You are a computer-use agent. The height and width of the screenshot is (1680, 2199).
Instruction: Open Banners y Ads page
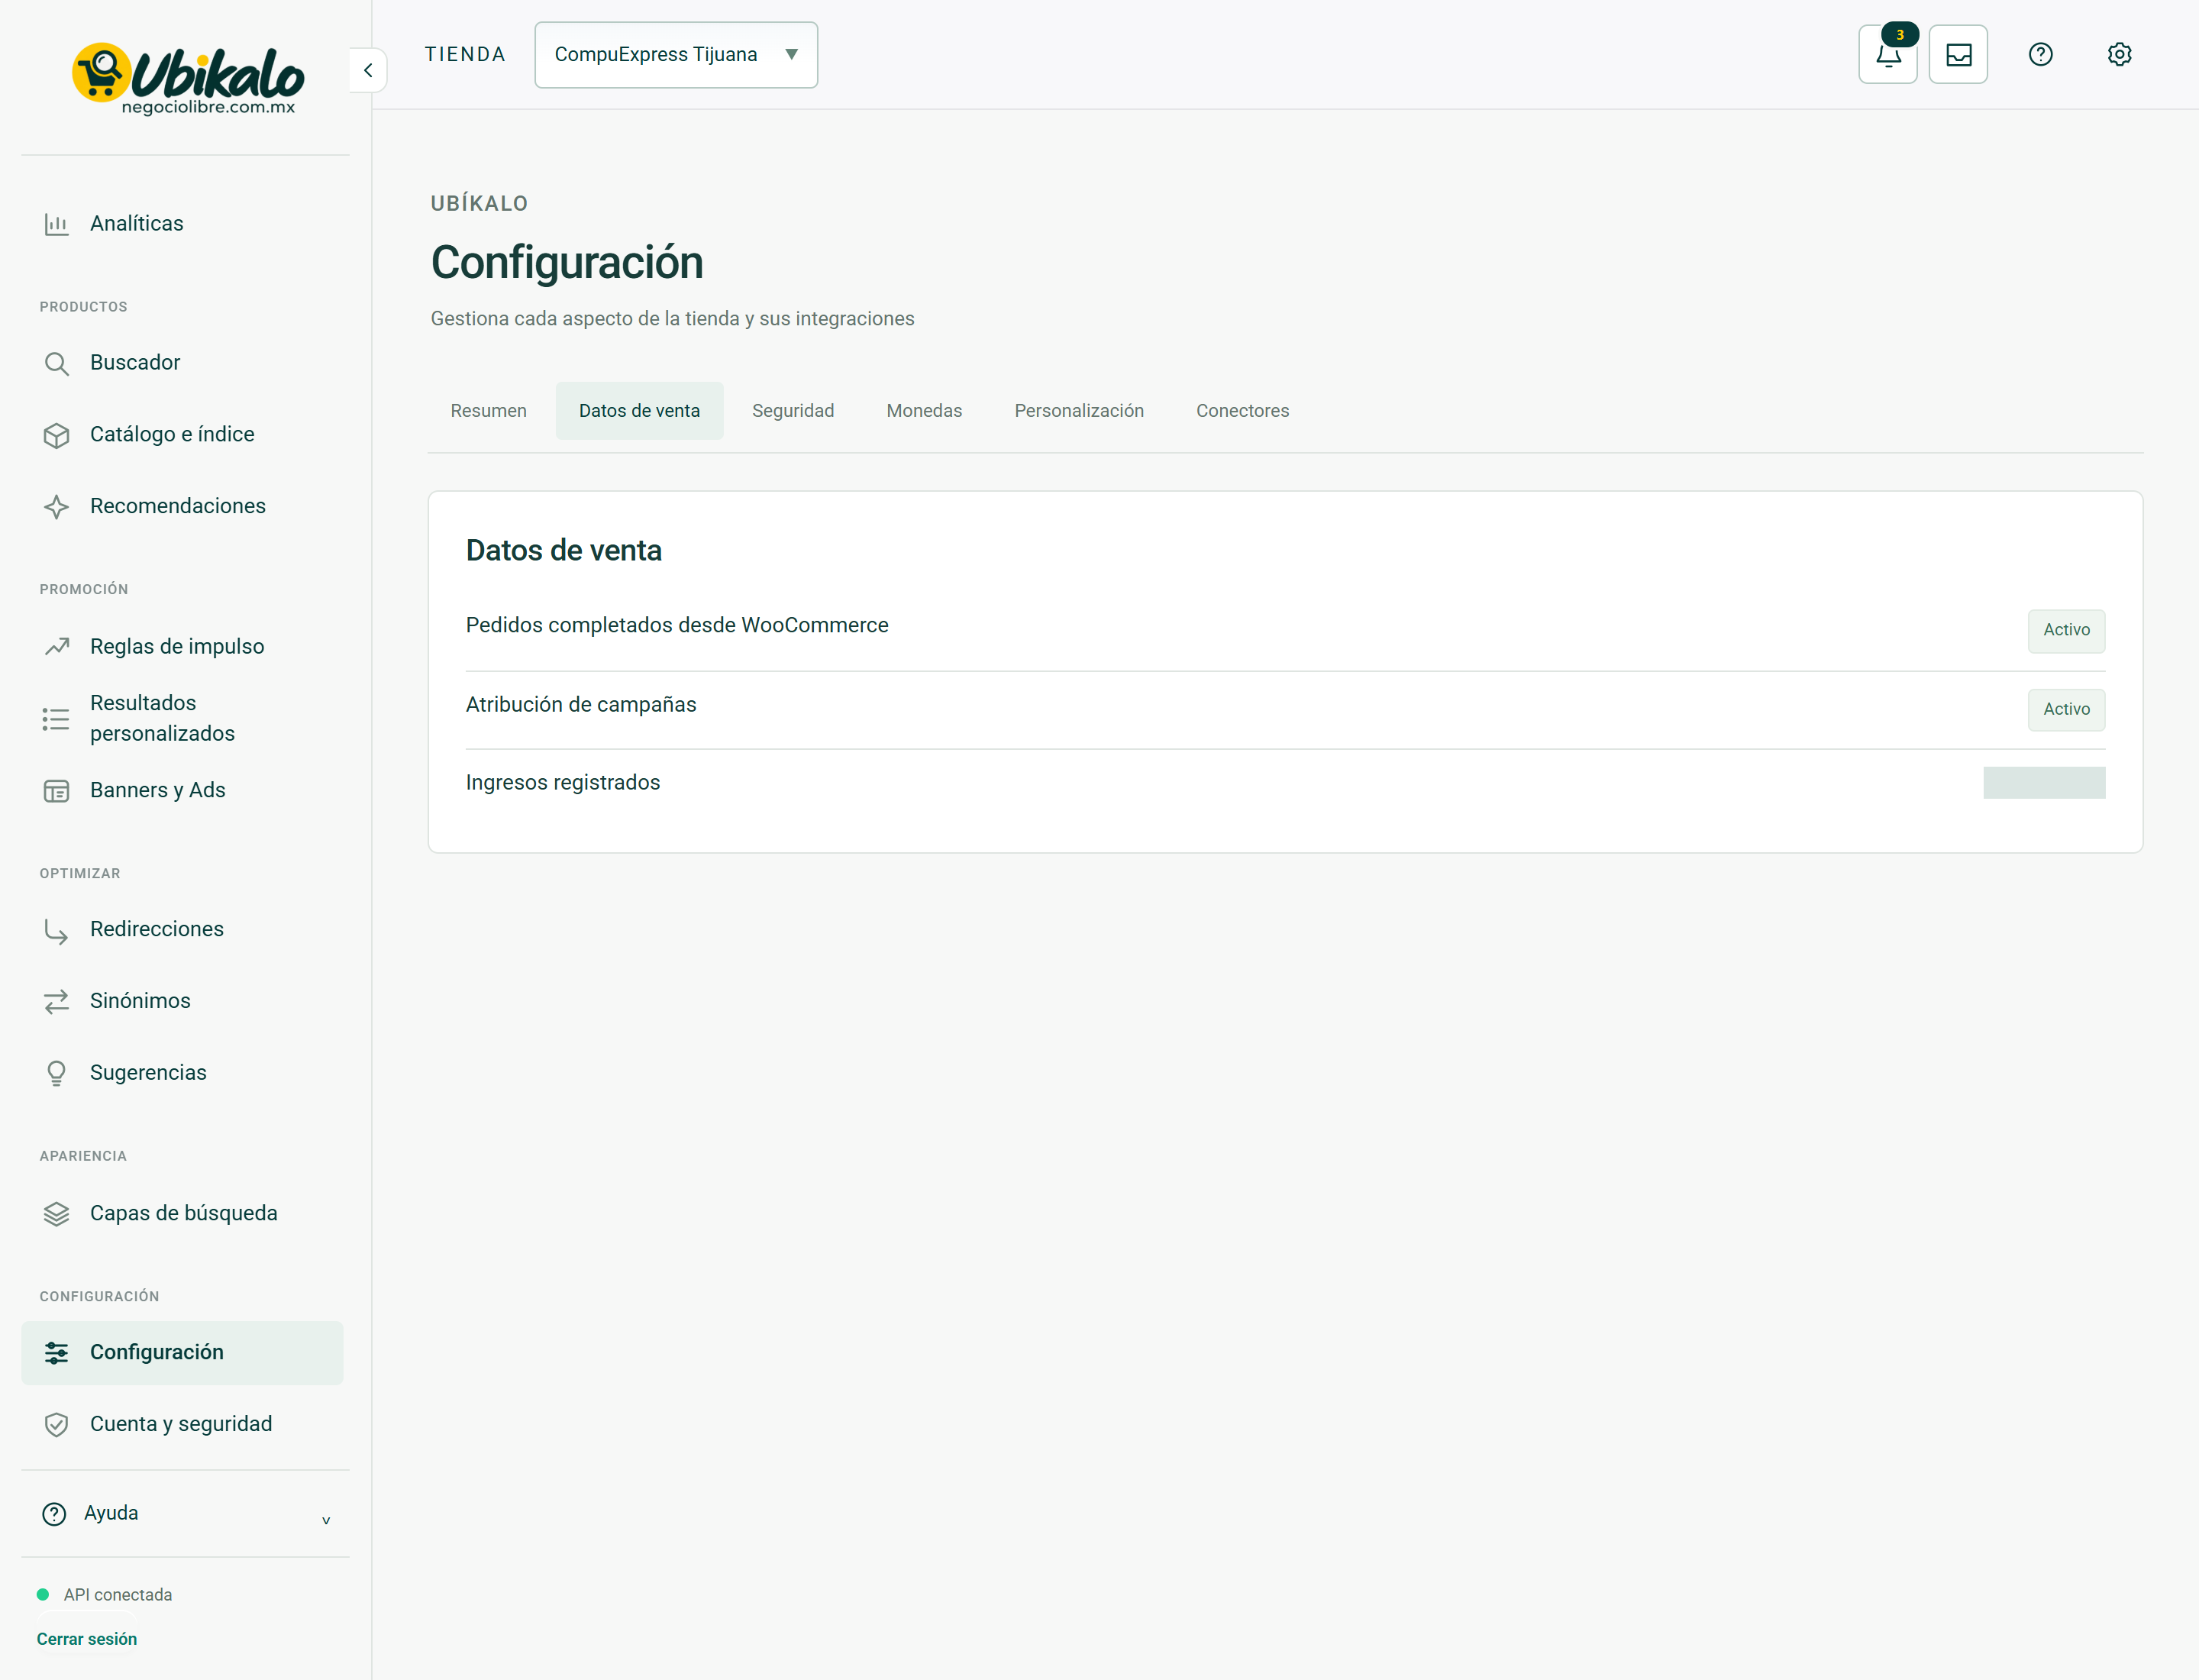[x=182, y=791]
